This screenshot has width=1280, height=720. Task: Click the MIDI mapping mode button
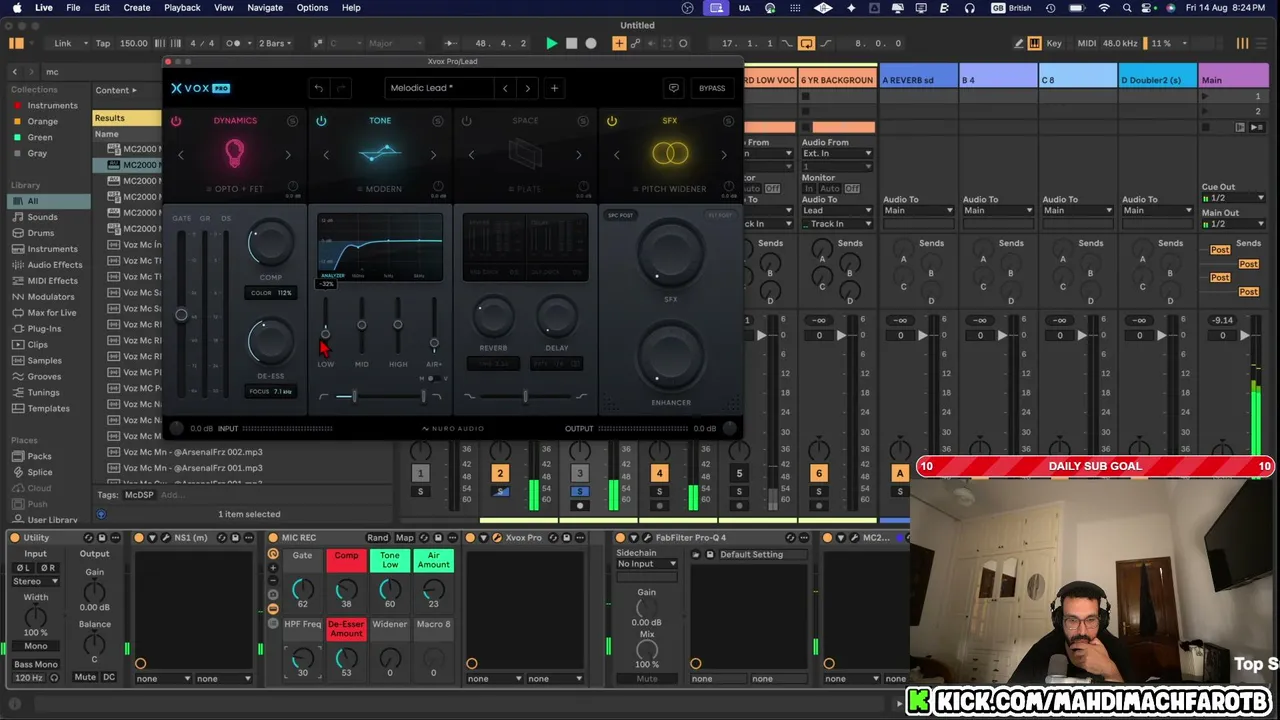1087,44
